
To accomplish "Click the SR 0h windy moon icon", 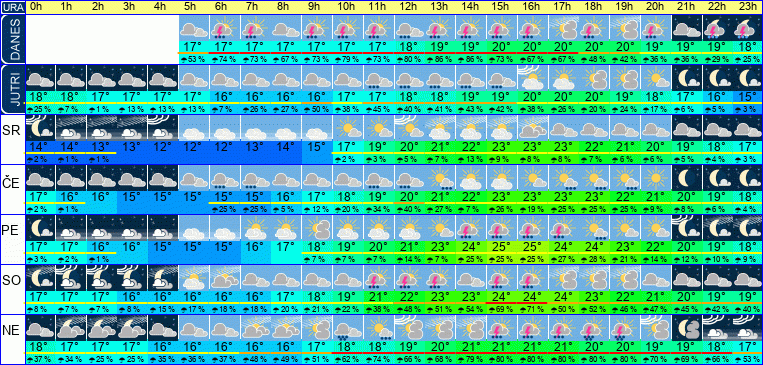I will click(40, 128).
